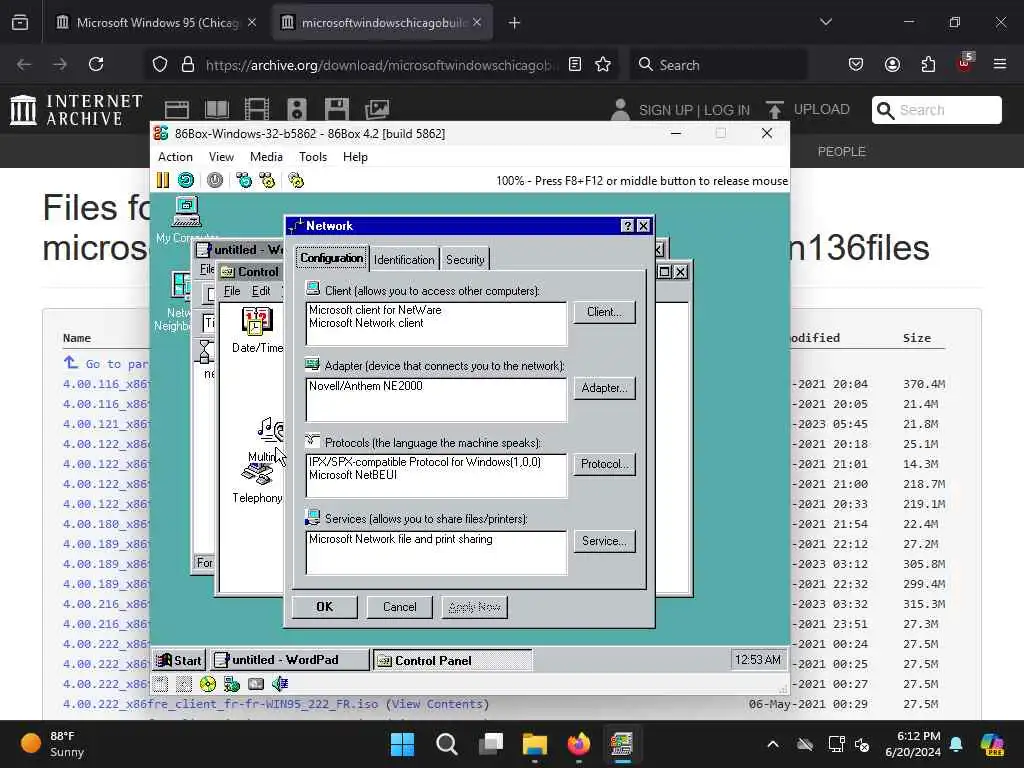Screen dimensions: 1024x768
Task: Open Internet Archive software floppy icon
Action: tap(337, 109)
